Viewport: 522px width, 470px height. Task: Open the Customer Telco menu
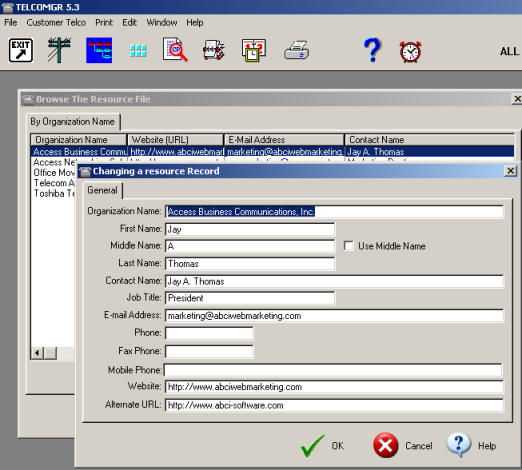(56, 22)
